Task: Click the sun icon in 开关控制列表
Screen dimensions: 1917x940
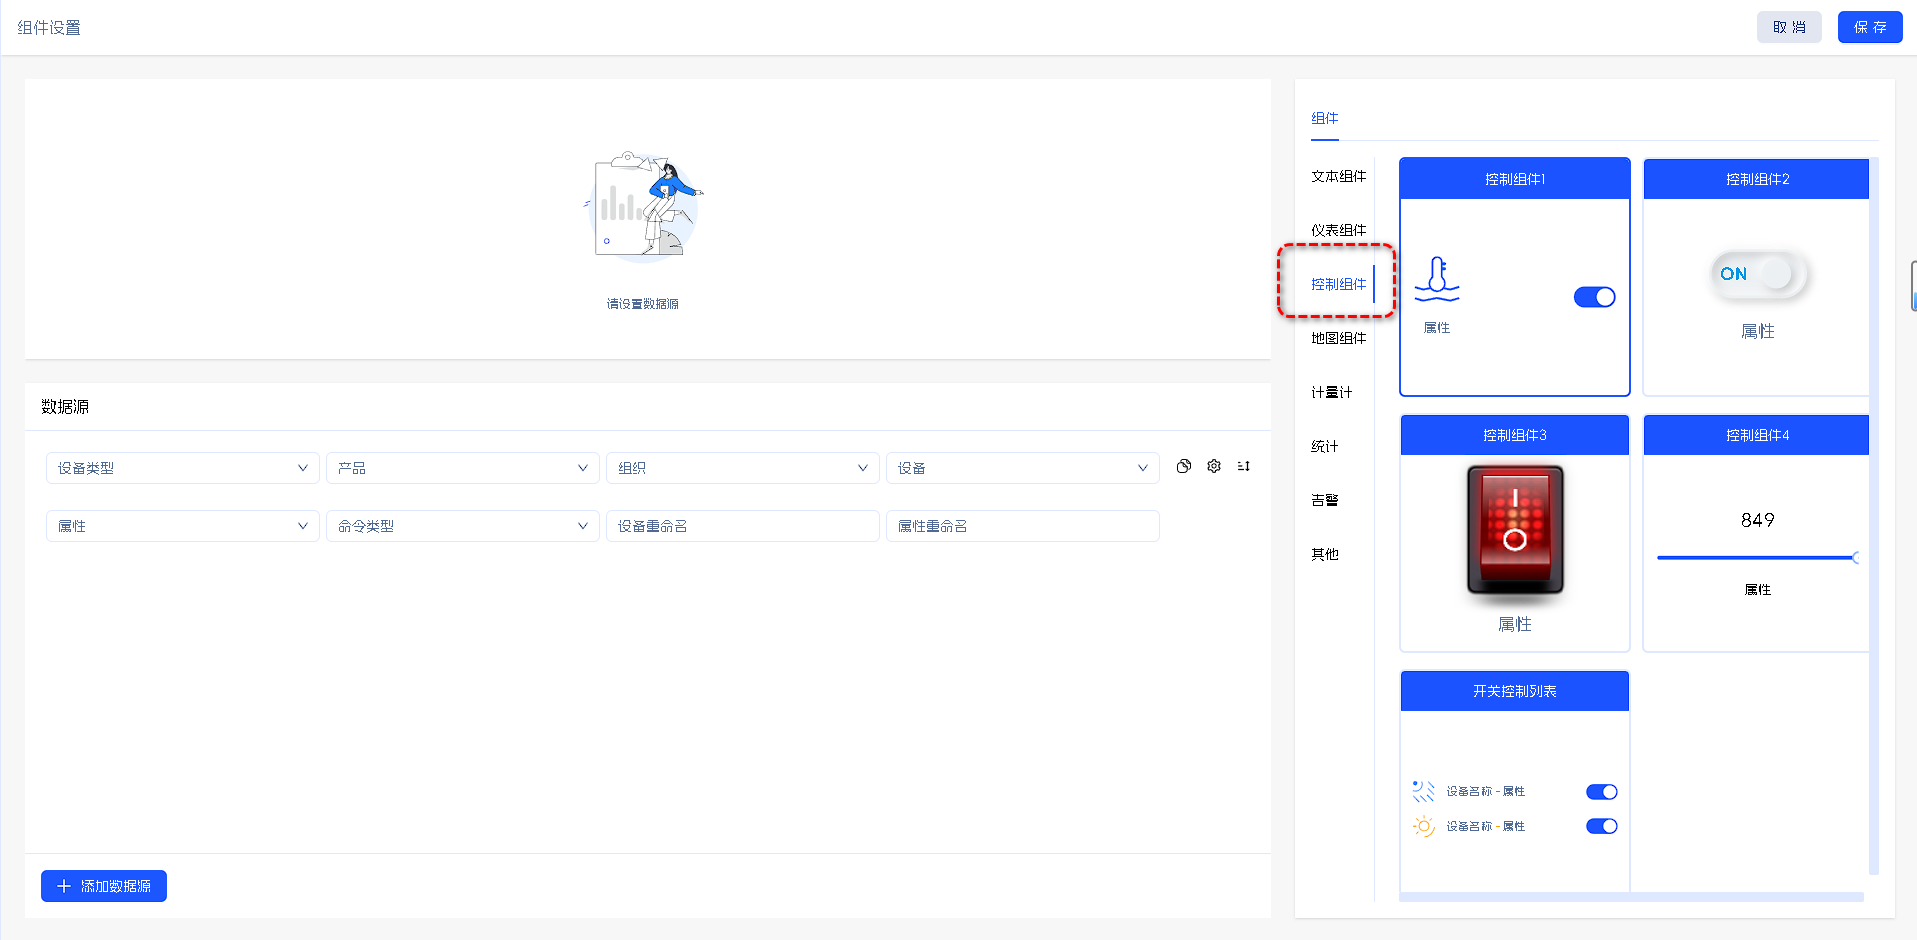Action: 1423,826
